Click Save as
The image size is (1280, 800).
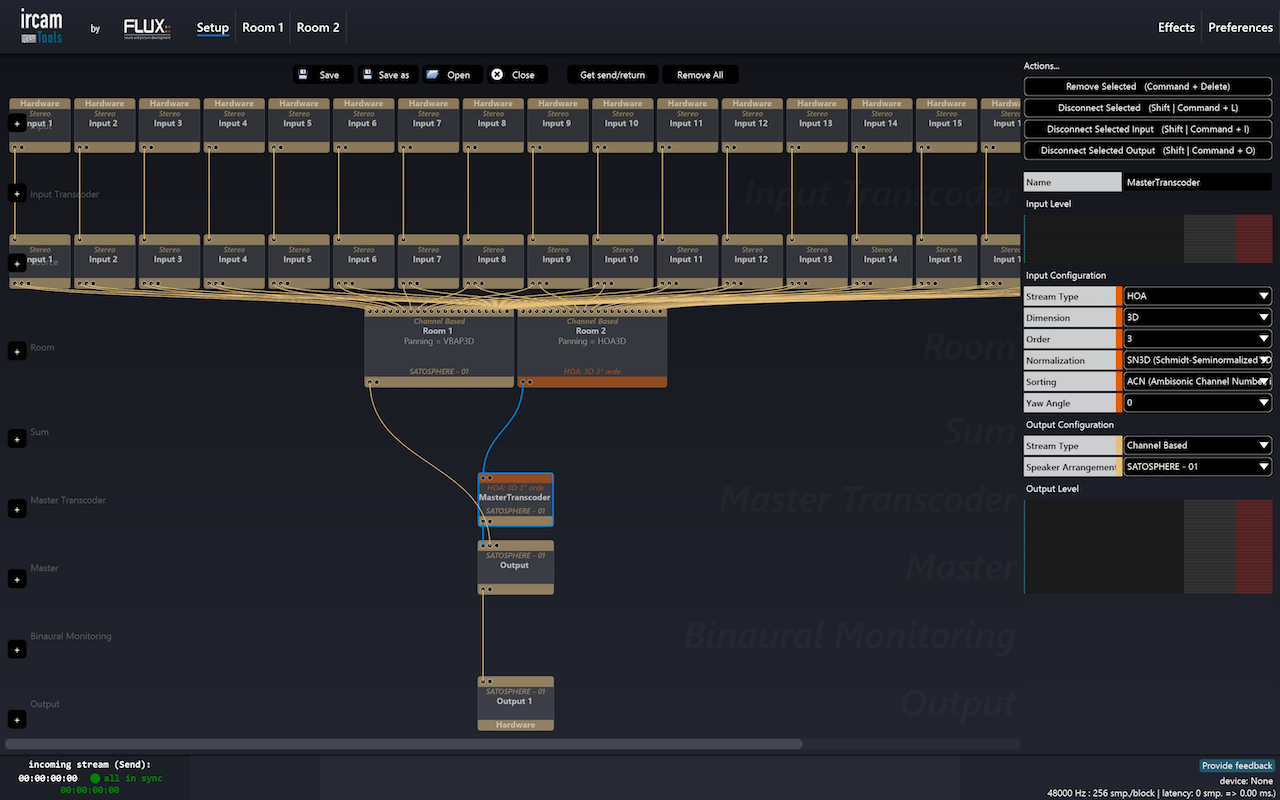point(387,75)
